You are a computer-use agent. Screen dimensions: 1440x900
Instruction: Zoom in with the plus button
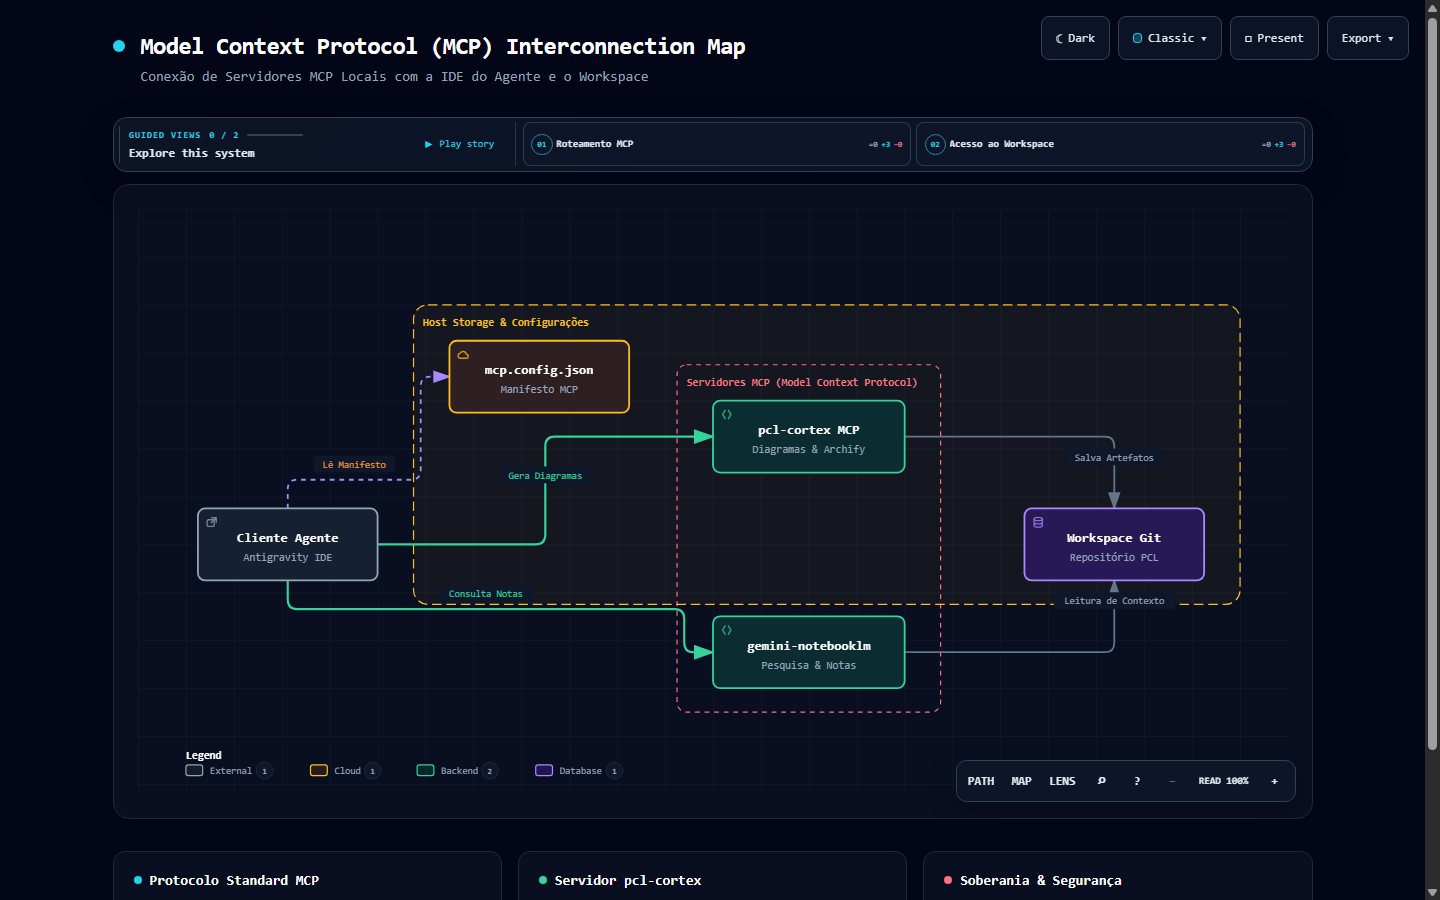pyautogui.click(x=1274, y=781)
